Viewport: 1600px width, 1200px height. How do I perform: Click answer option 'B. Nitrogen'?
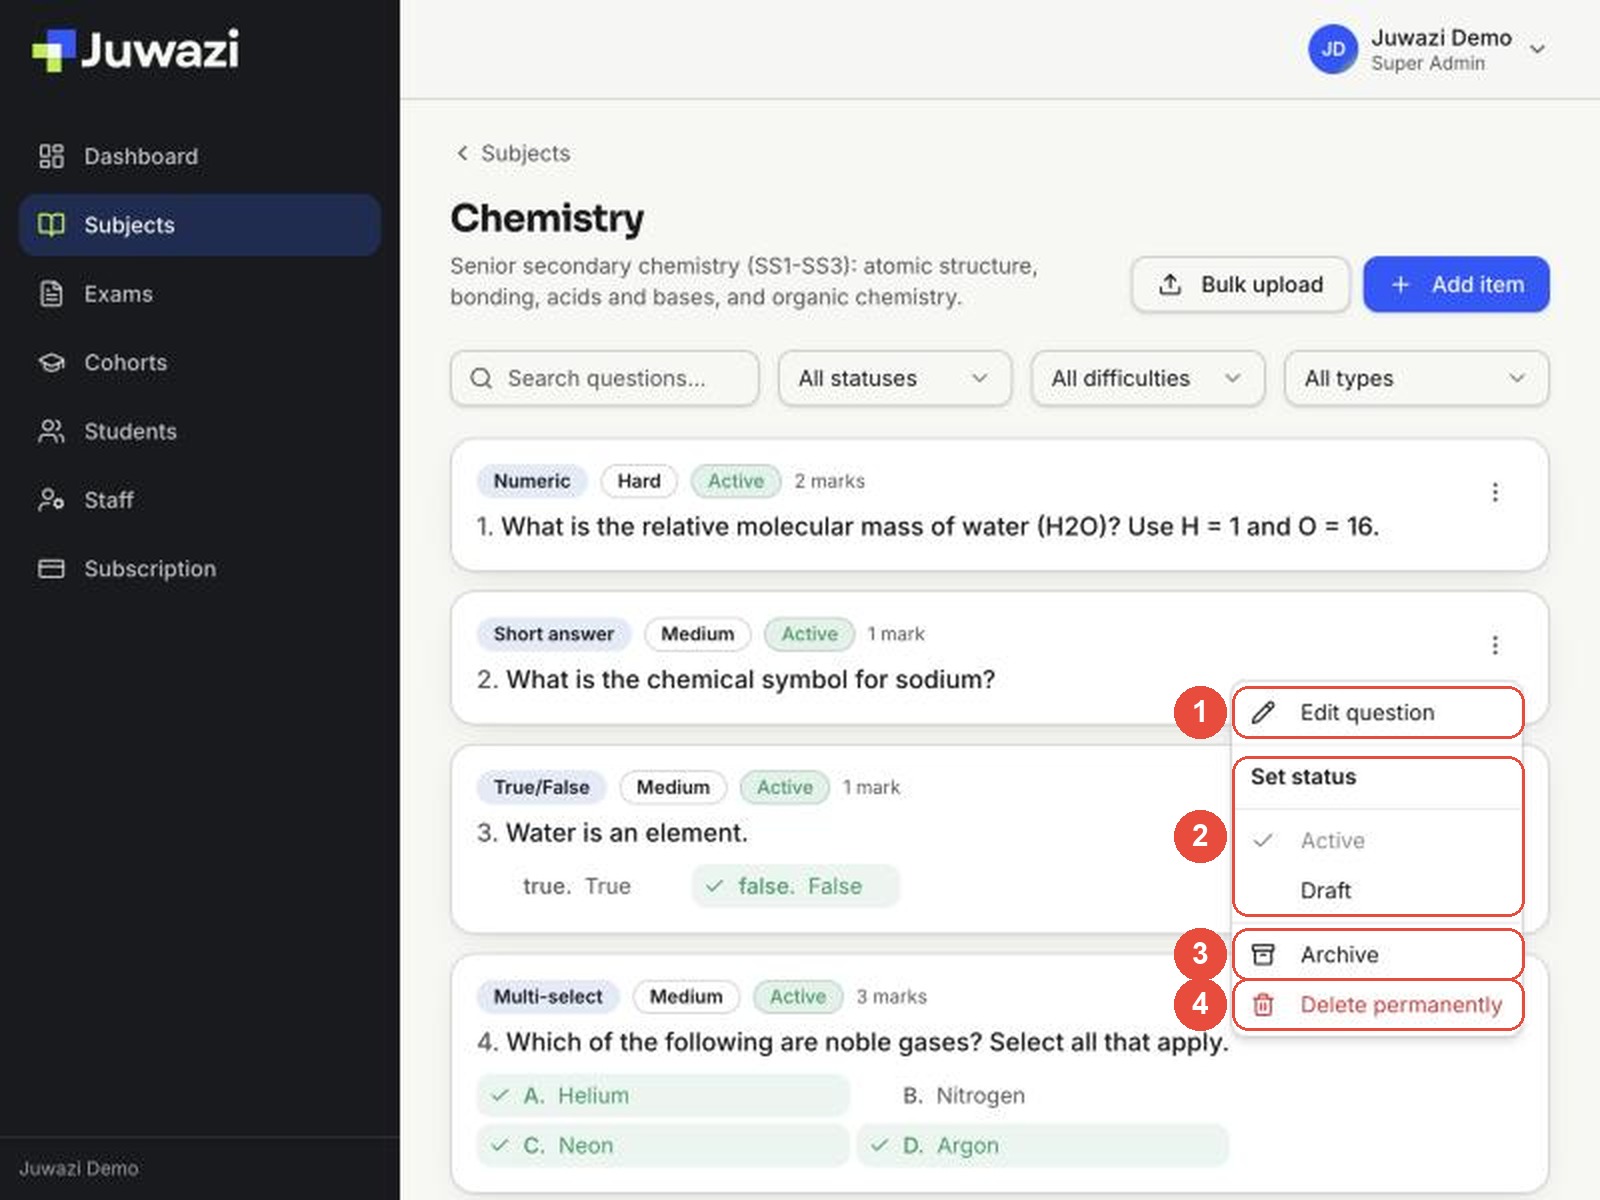click(1042, 1095)
